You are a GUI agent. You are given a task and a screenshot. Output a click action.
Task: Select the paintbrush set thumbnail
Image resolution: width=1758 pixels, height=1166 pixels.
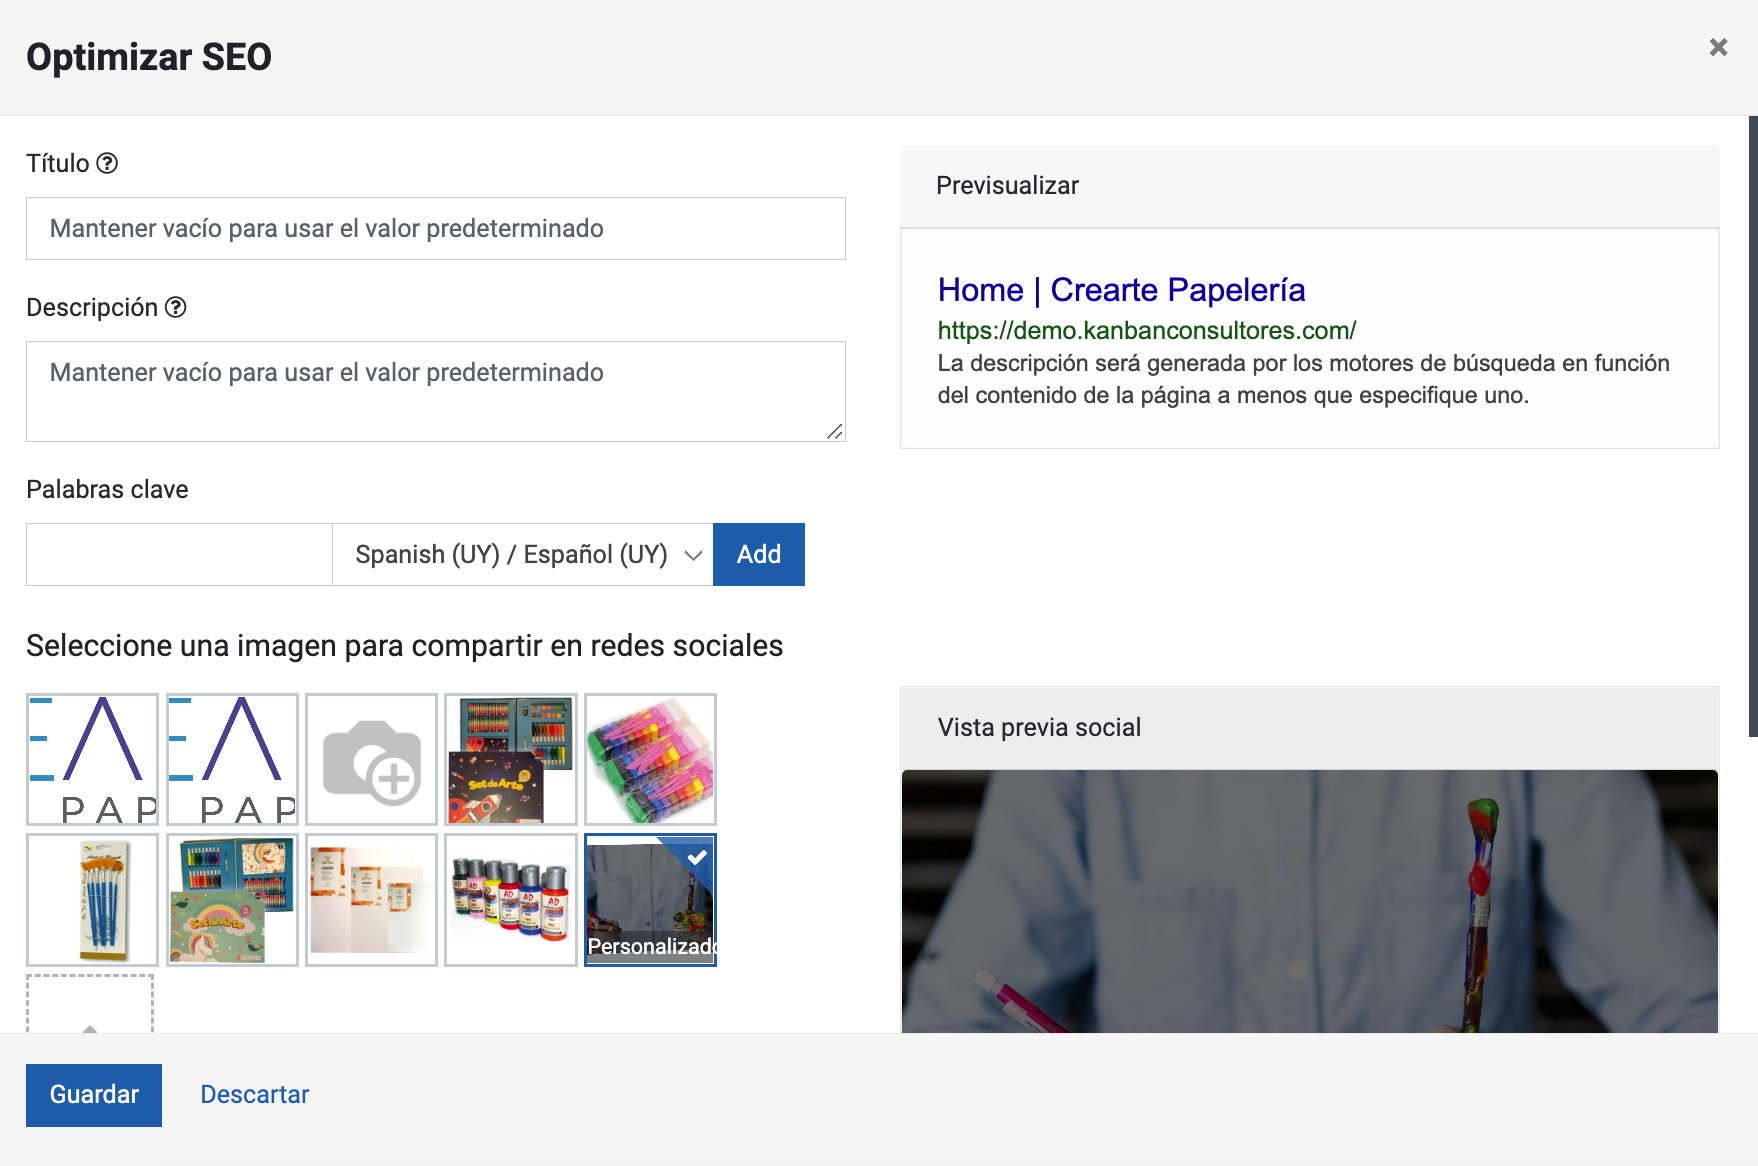tap(91, 900)
